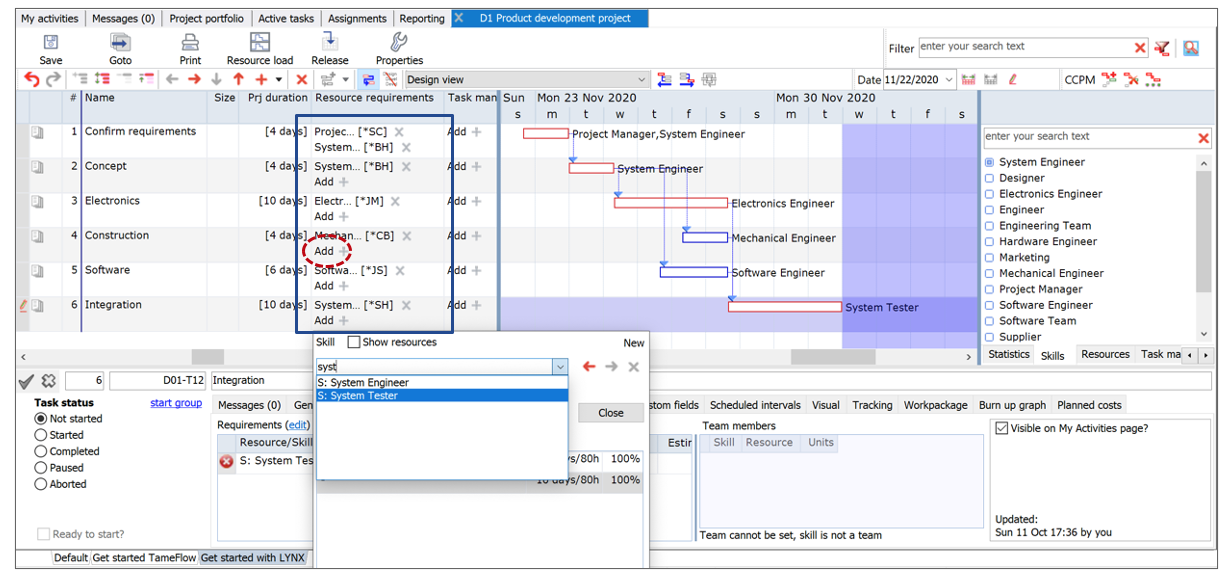Viewport: 1230px width, 578px height.
Task: Uncheck Visible on My Activities page
Action: tap(1002, 428)
